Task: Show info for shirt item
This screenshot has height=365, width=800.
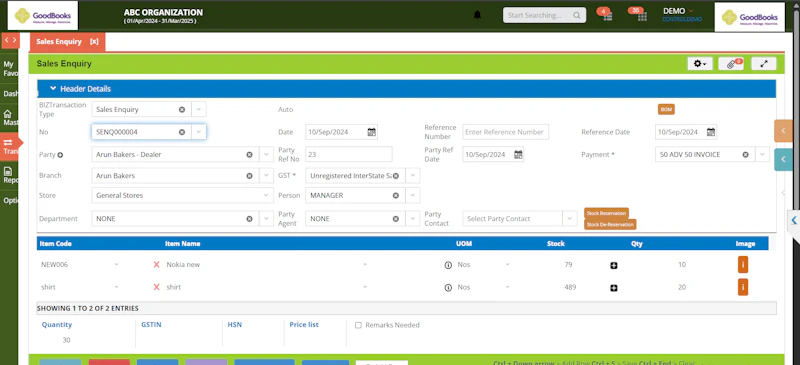Action: [448, 287]
